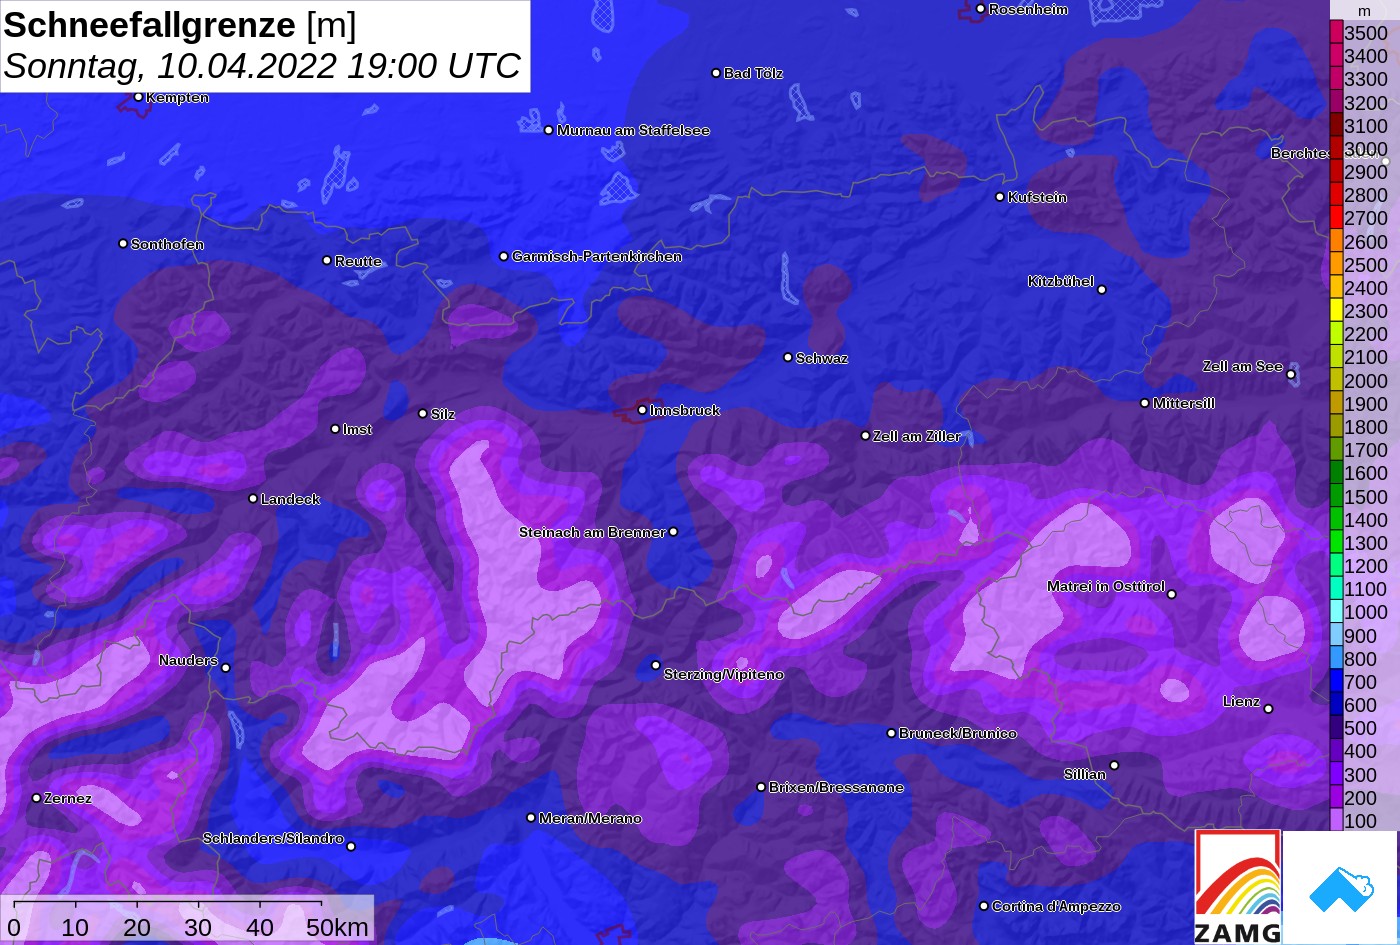Select the Innsbruck city marker
The image size is (1400, 945).
(x=642, y=410)
